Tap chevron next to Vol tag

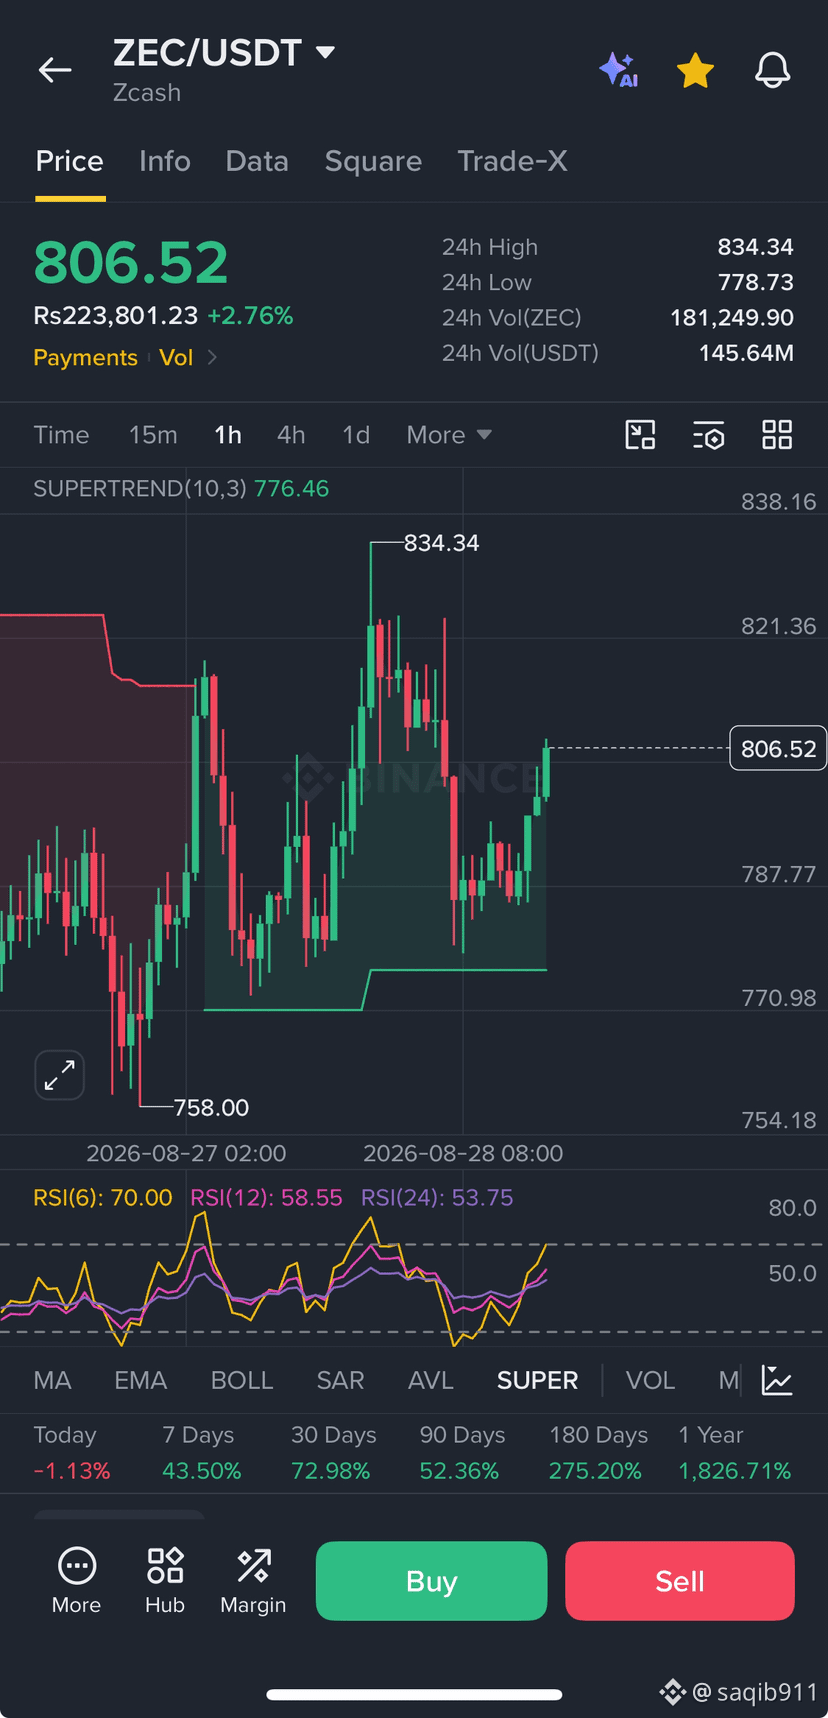point(212,357)
